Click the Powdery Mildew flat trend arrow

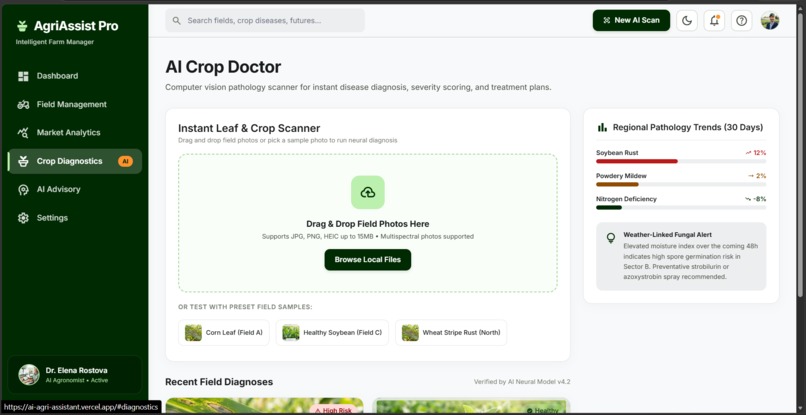tap(751, 176)
